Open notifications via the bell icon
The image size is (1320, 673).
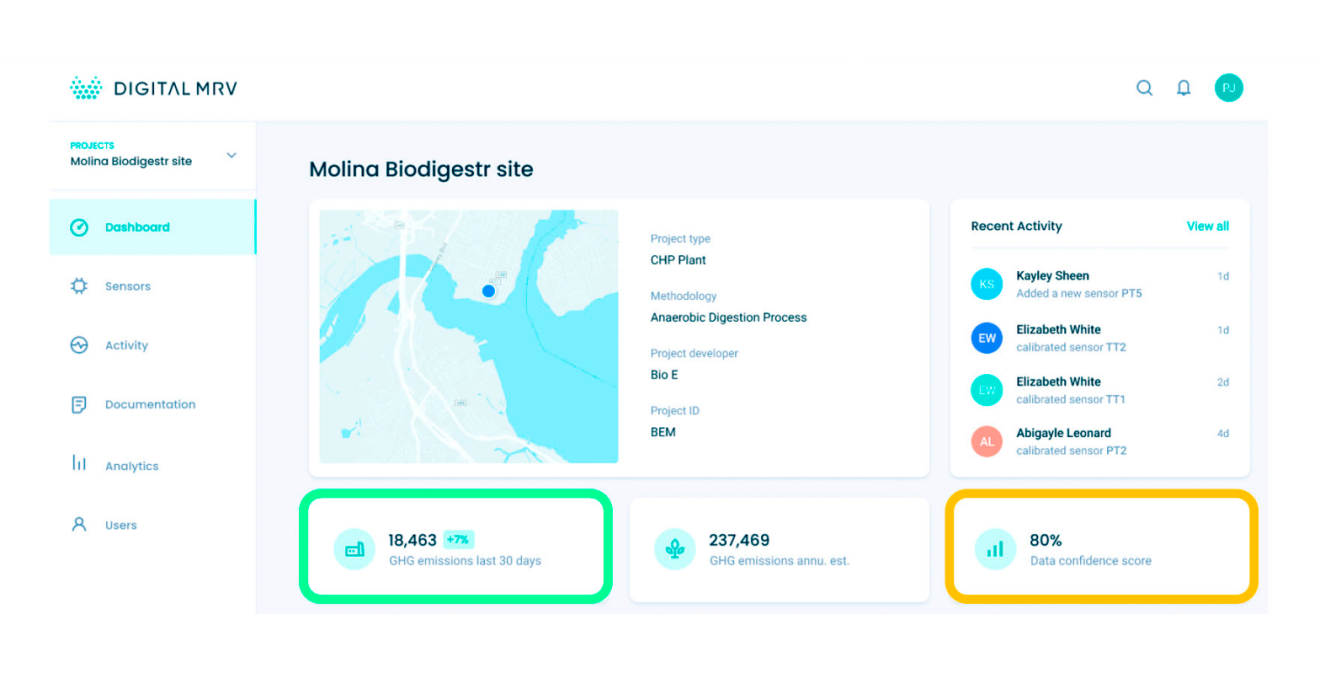point(1184,88)
